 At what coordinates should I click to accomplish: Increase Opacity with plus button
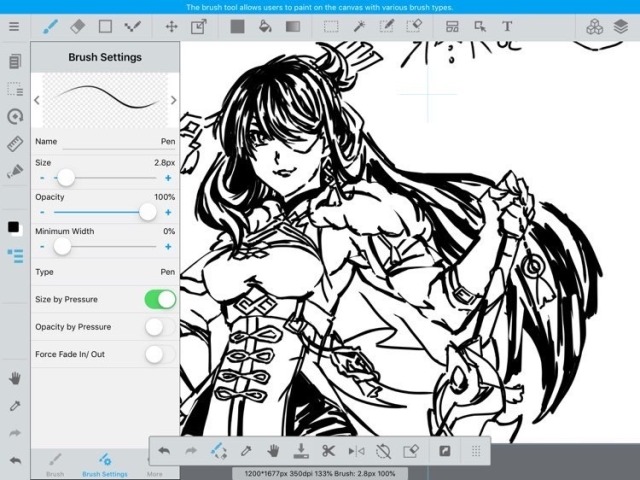click(168, 212)
